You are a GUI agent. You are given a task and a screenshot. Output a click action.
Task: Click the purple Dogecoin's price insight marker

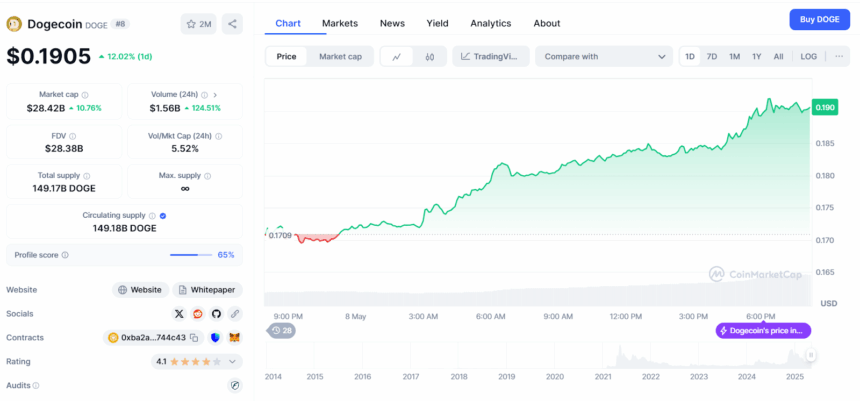763,330
